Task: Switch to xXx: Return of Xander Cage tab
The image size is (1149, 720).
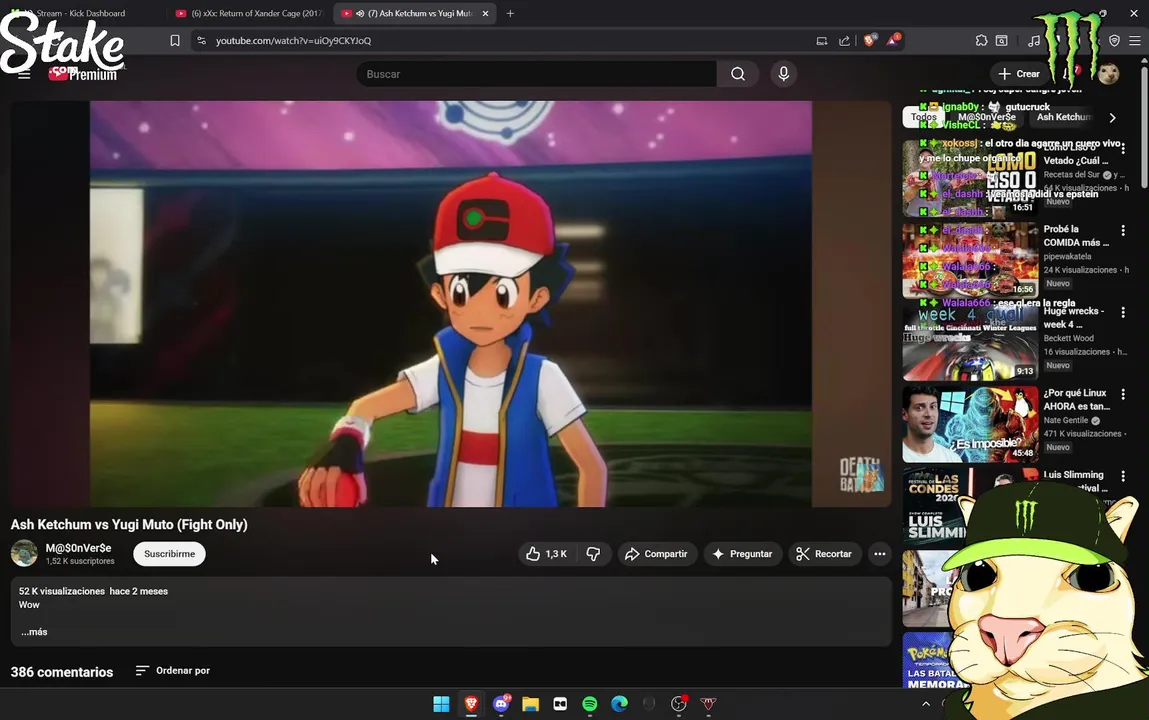Action: point(249,13)
